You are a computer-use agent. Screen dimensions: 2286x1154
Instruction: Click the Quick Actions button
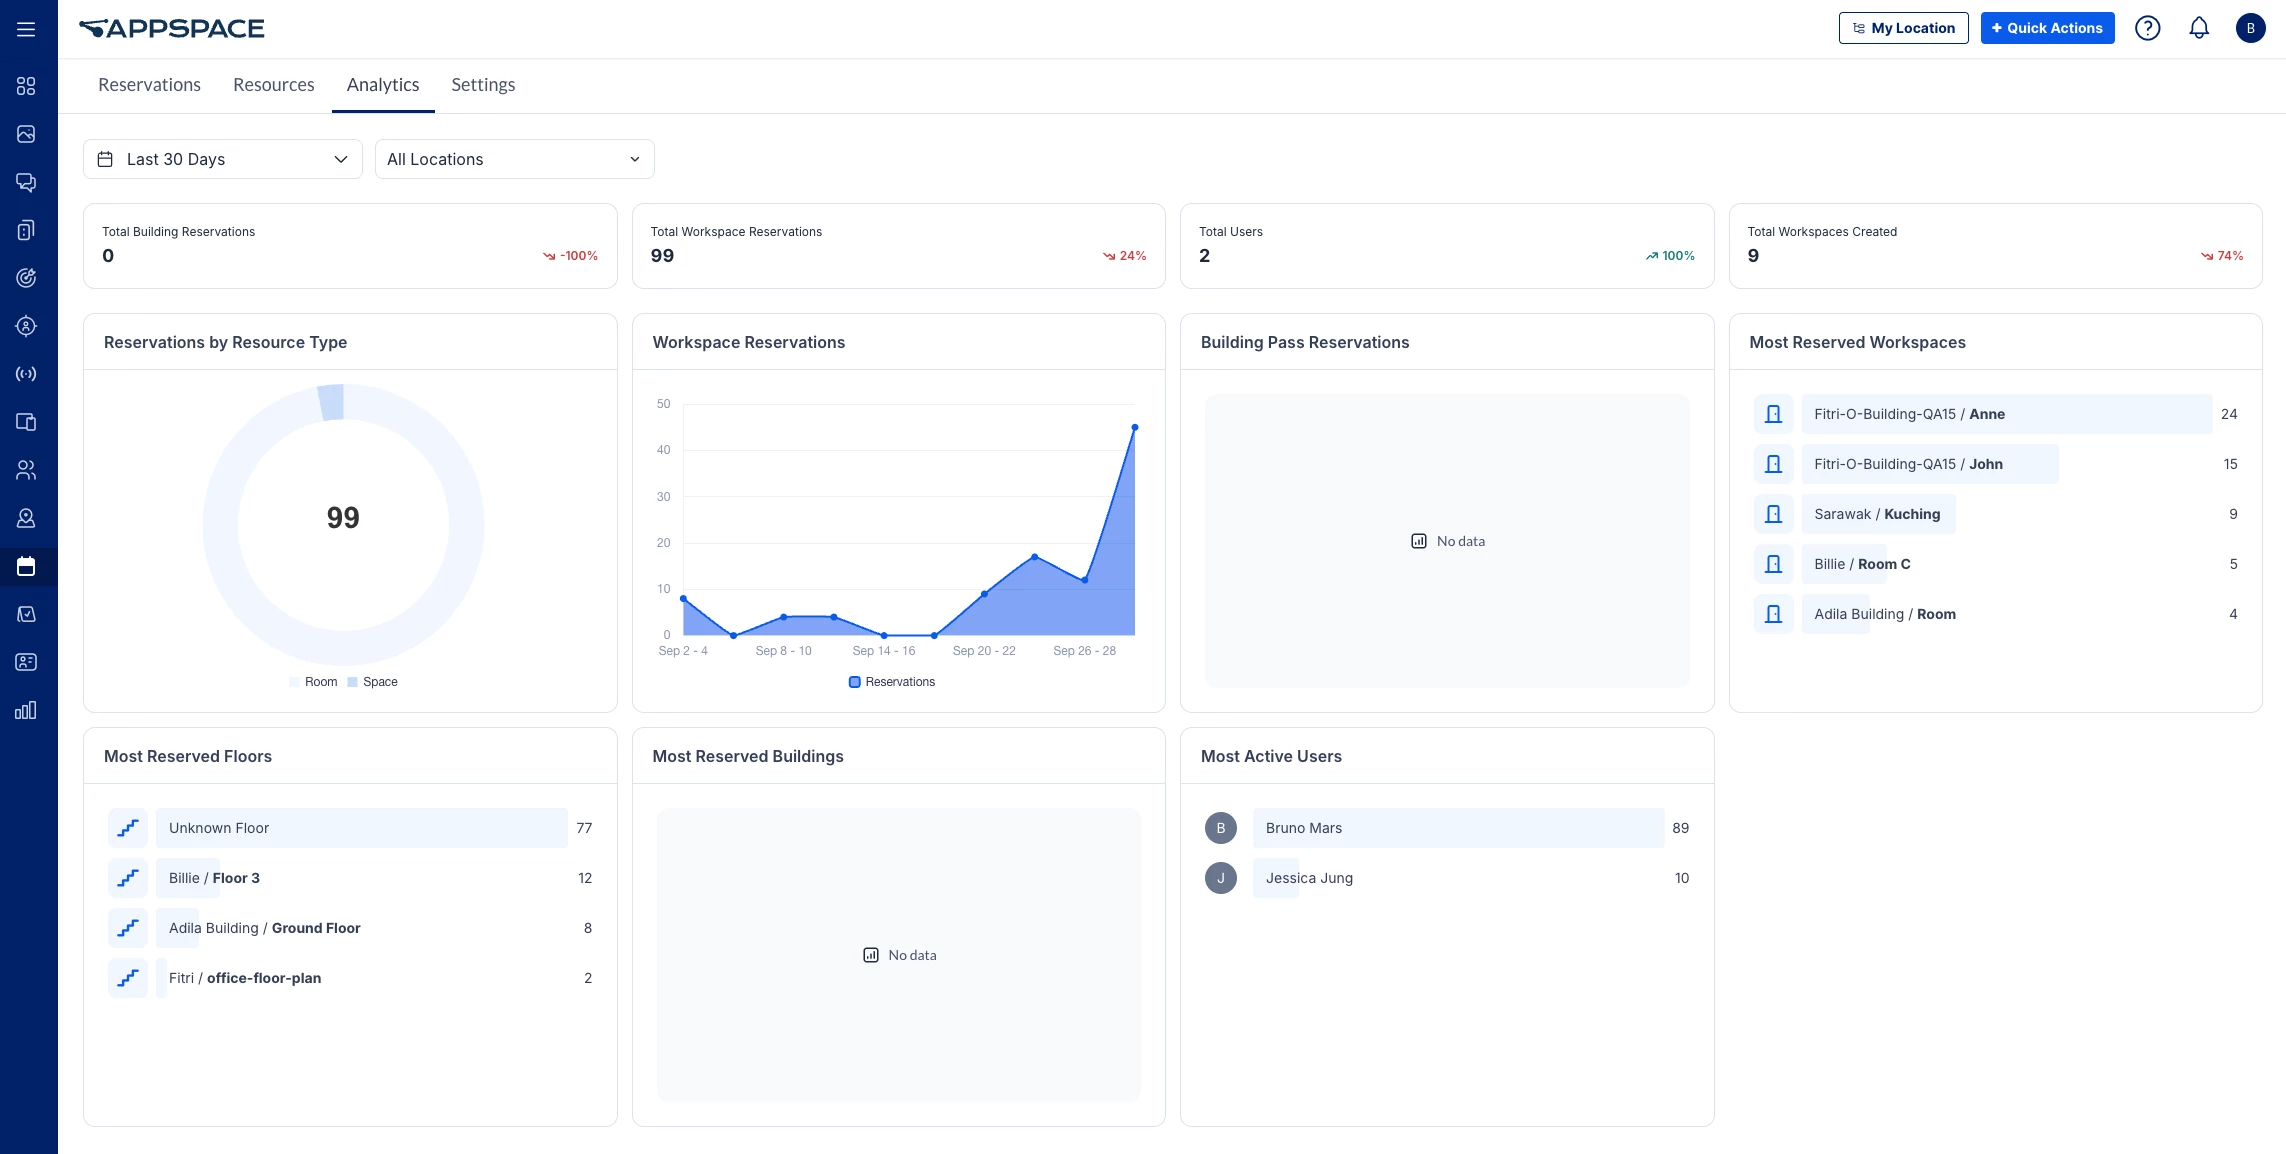[2047, 28]
